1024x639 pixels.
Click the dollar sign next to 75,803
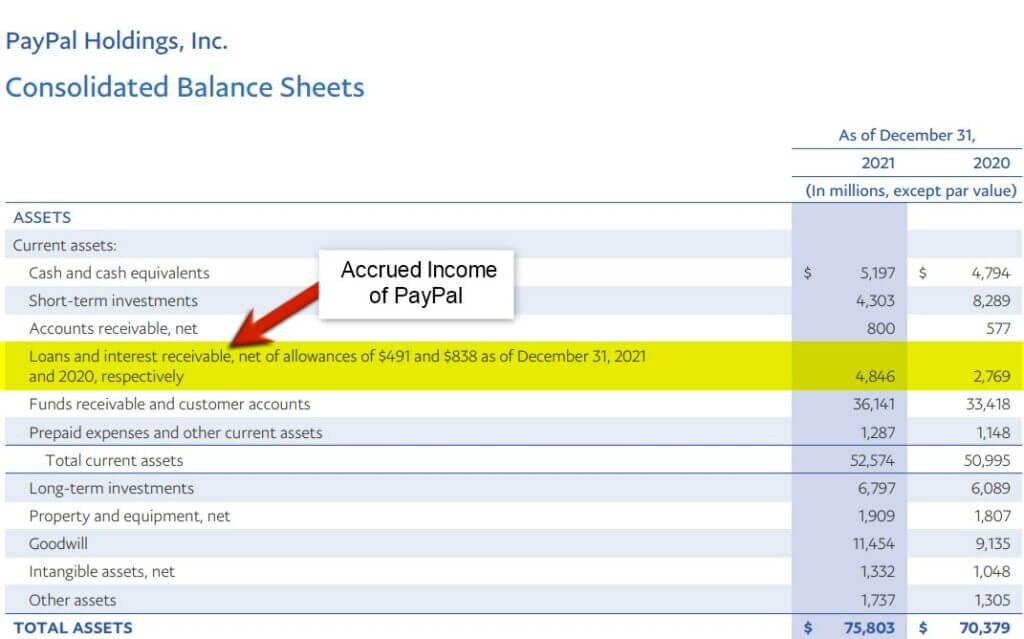coord(806,628)
